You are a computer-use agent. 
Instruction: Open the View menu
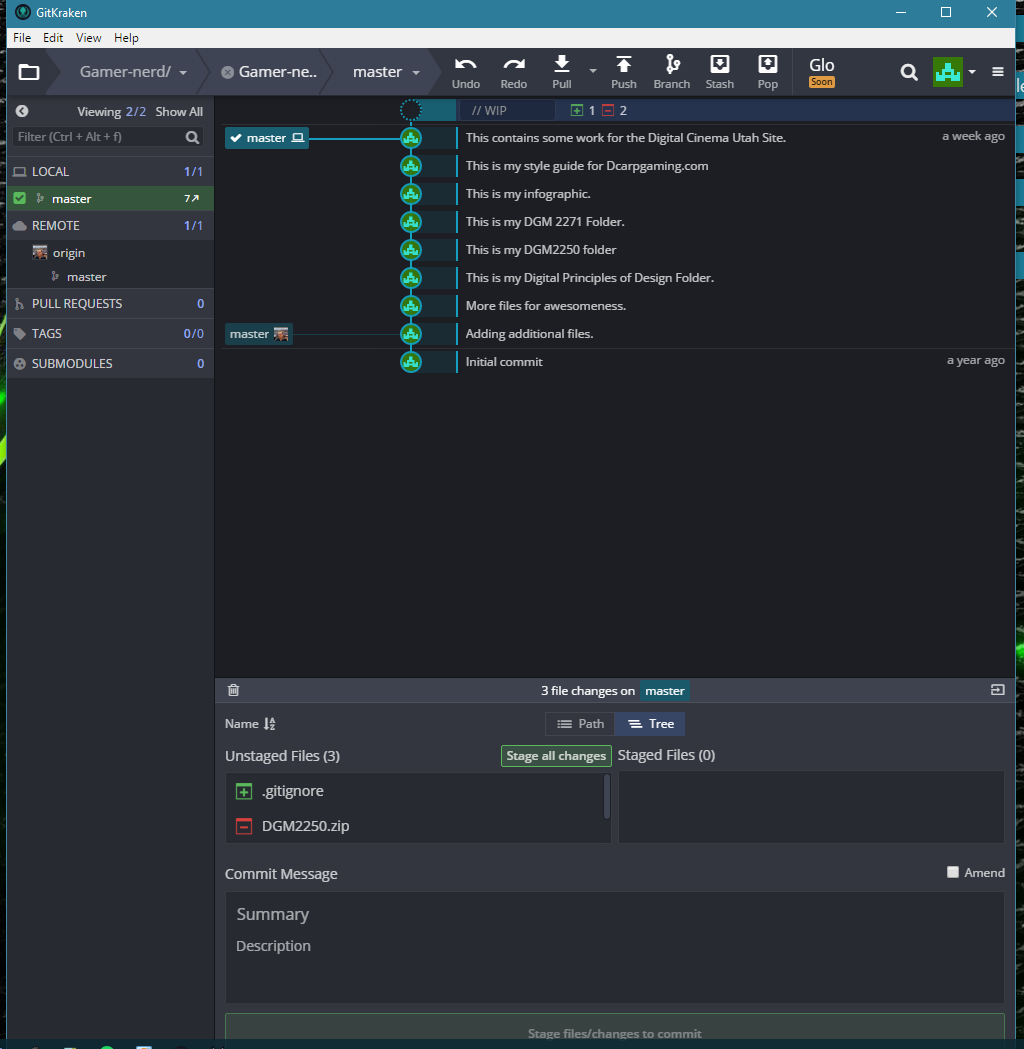pyautogui.click(x=88, y=37)
